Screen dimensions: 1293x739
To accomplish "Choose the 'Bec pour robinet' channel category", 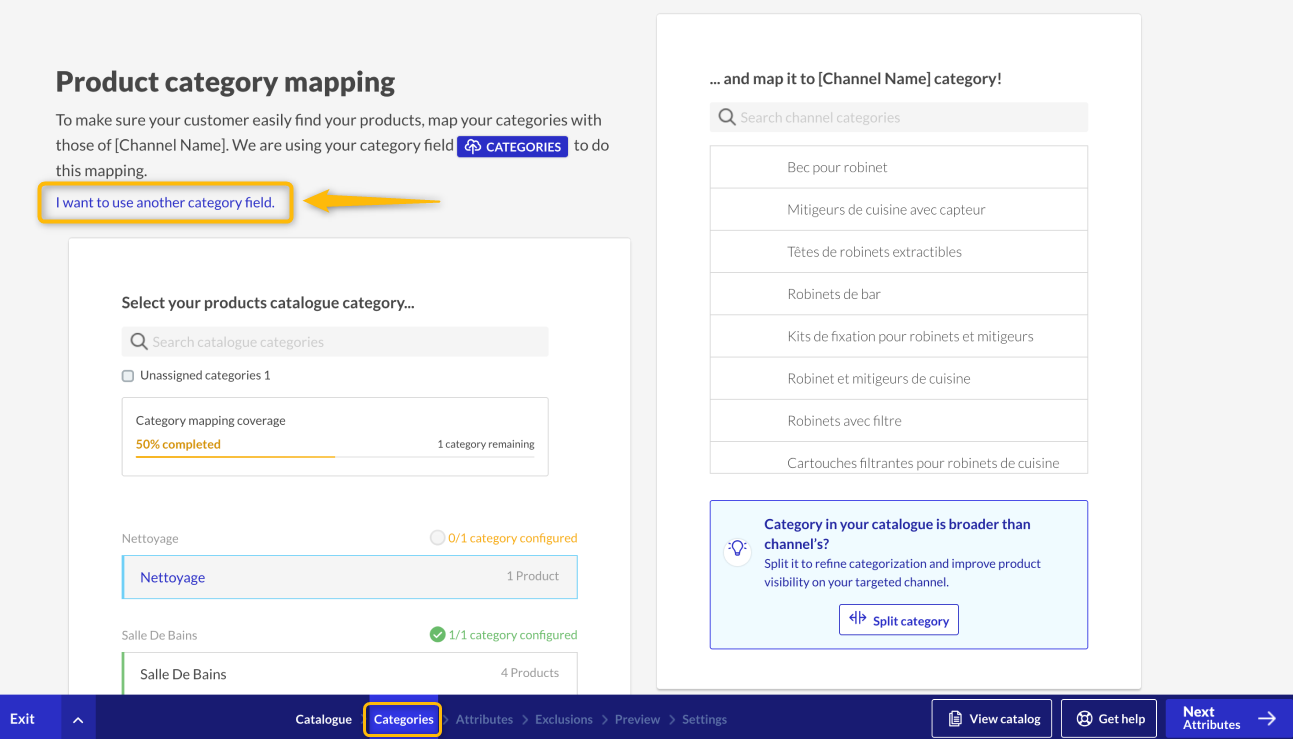I will (899, 167).
